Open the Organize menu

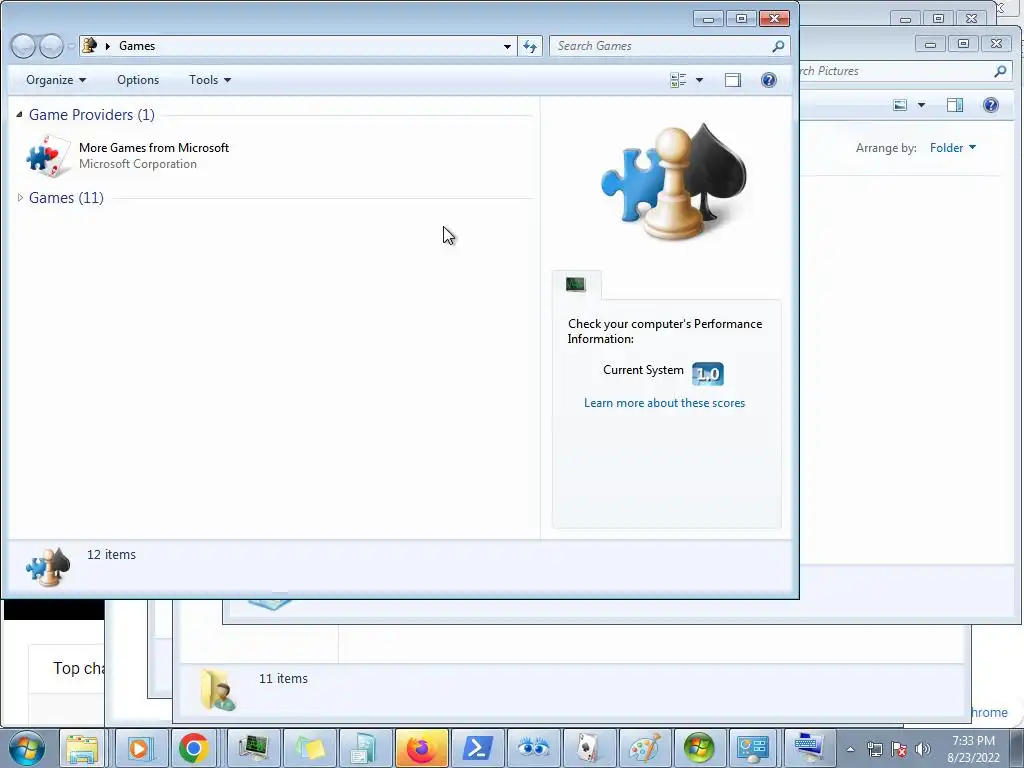[x=56, y=80]
